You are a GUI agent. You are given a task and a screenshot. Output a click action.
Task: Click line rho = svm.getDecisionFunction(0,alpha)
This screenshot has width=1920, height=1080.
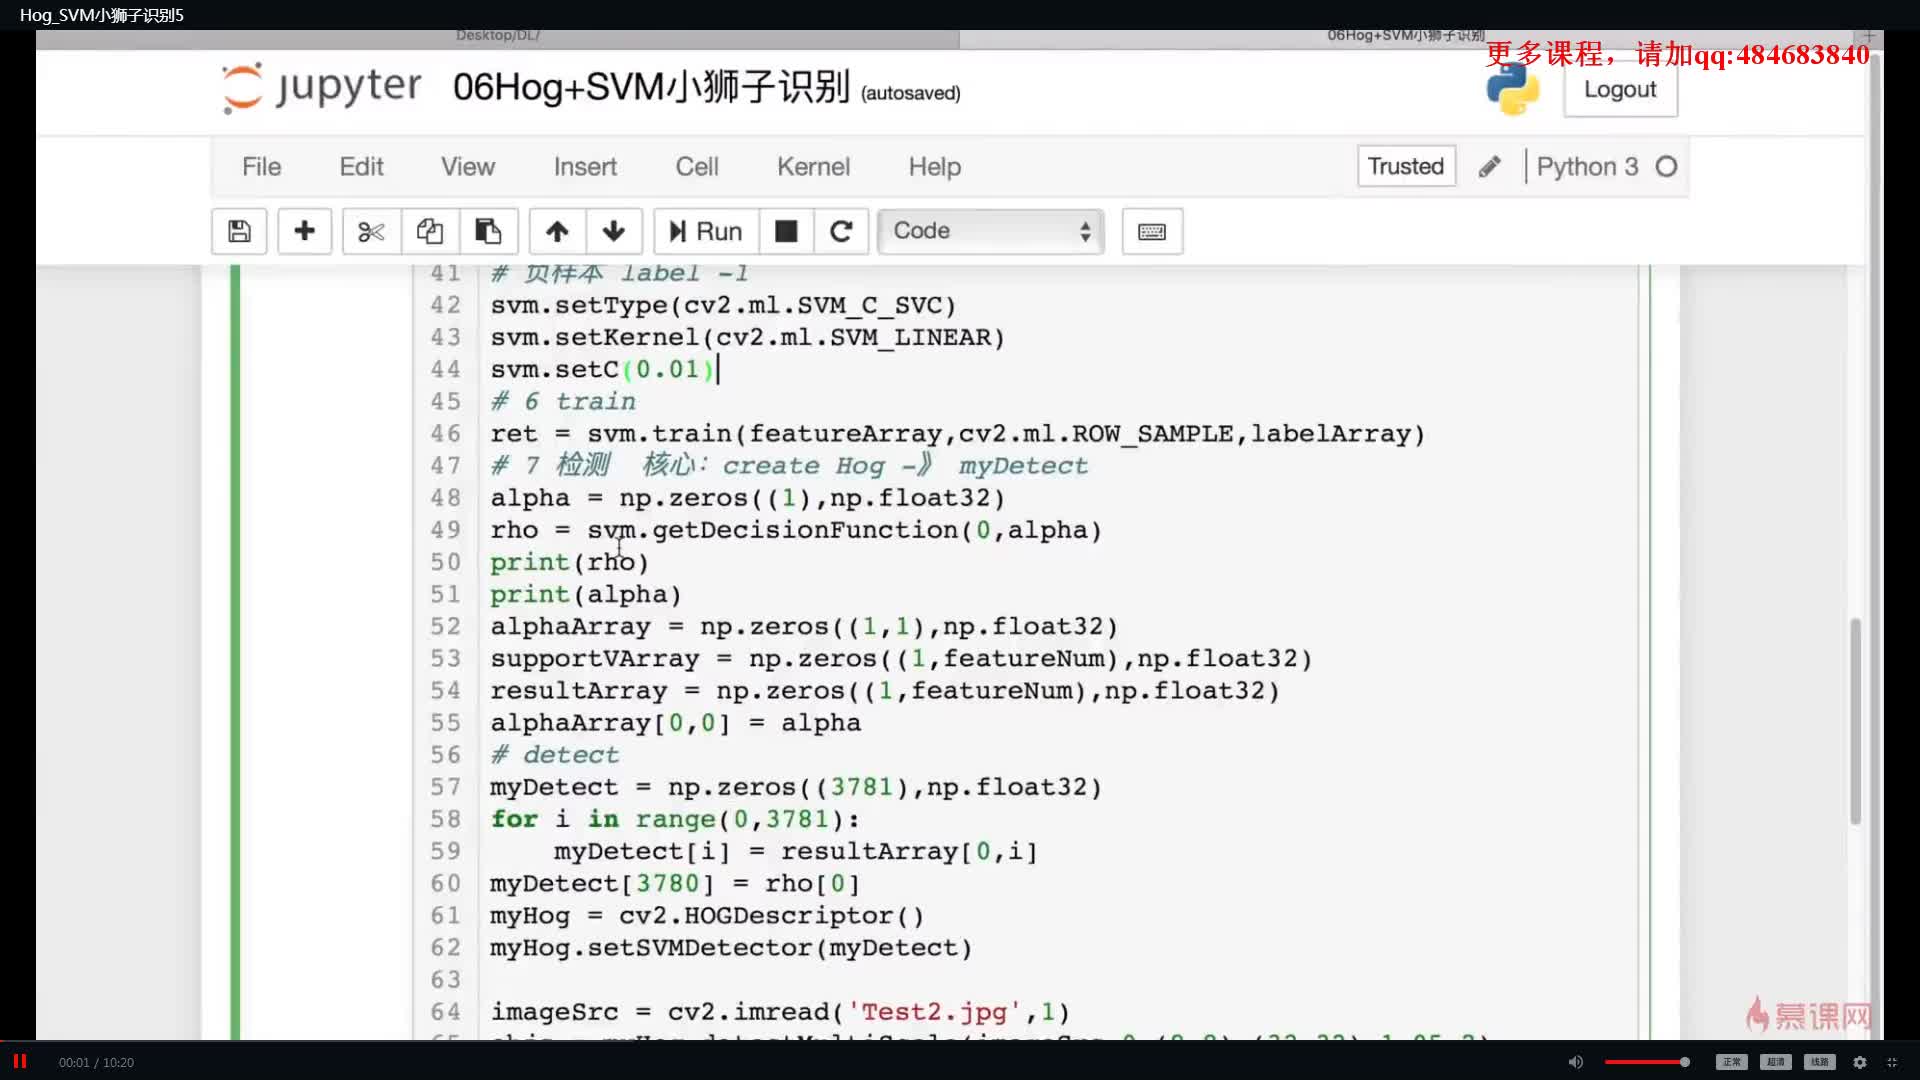[x=795, y=530]
